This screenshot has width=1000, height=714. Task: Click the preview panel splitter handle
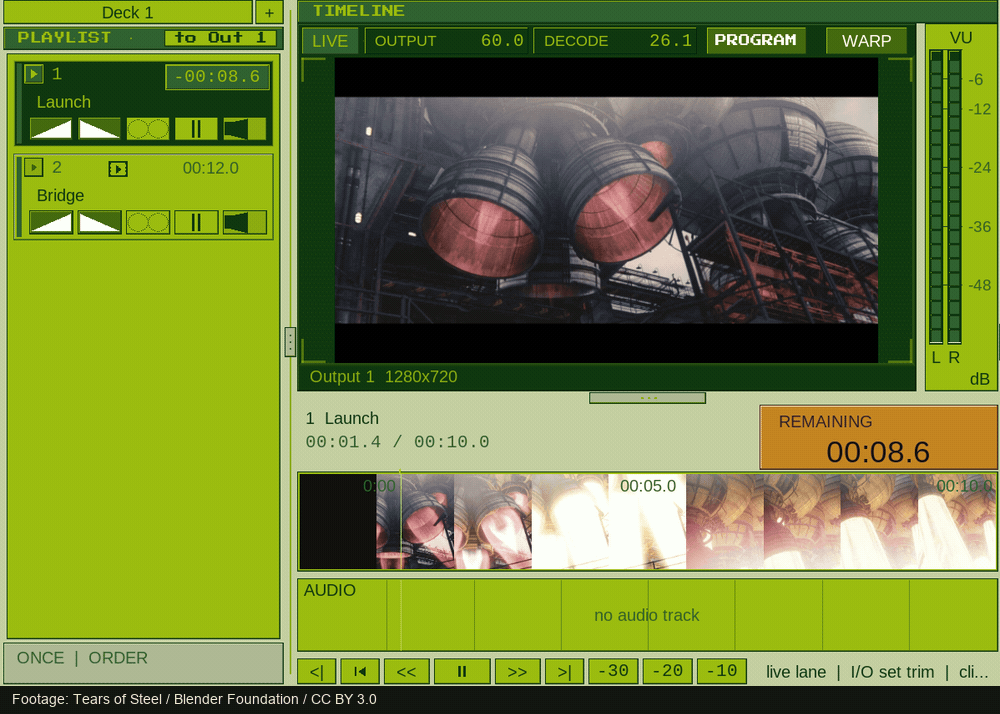[647, 398]
